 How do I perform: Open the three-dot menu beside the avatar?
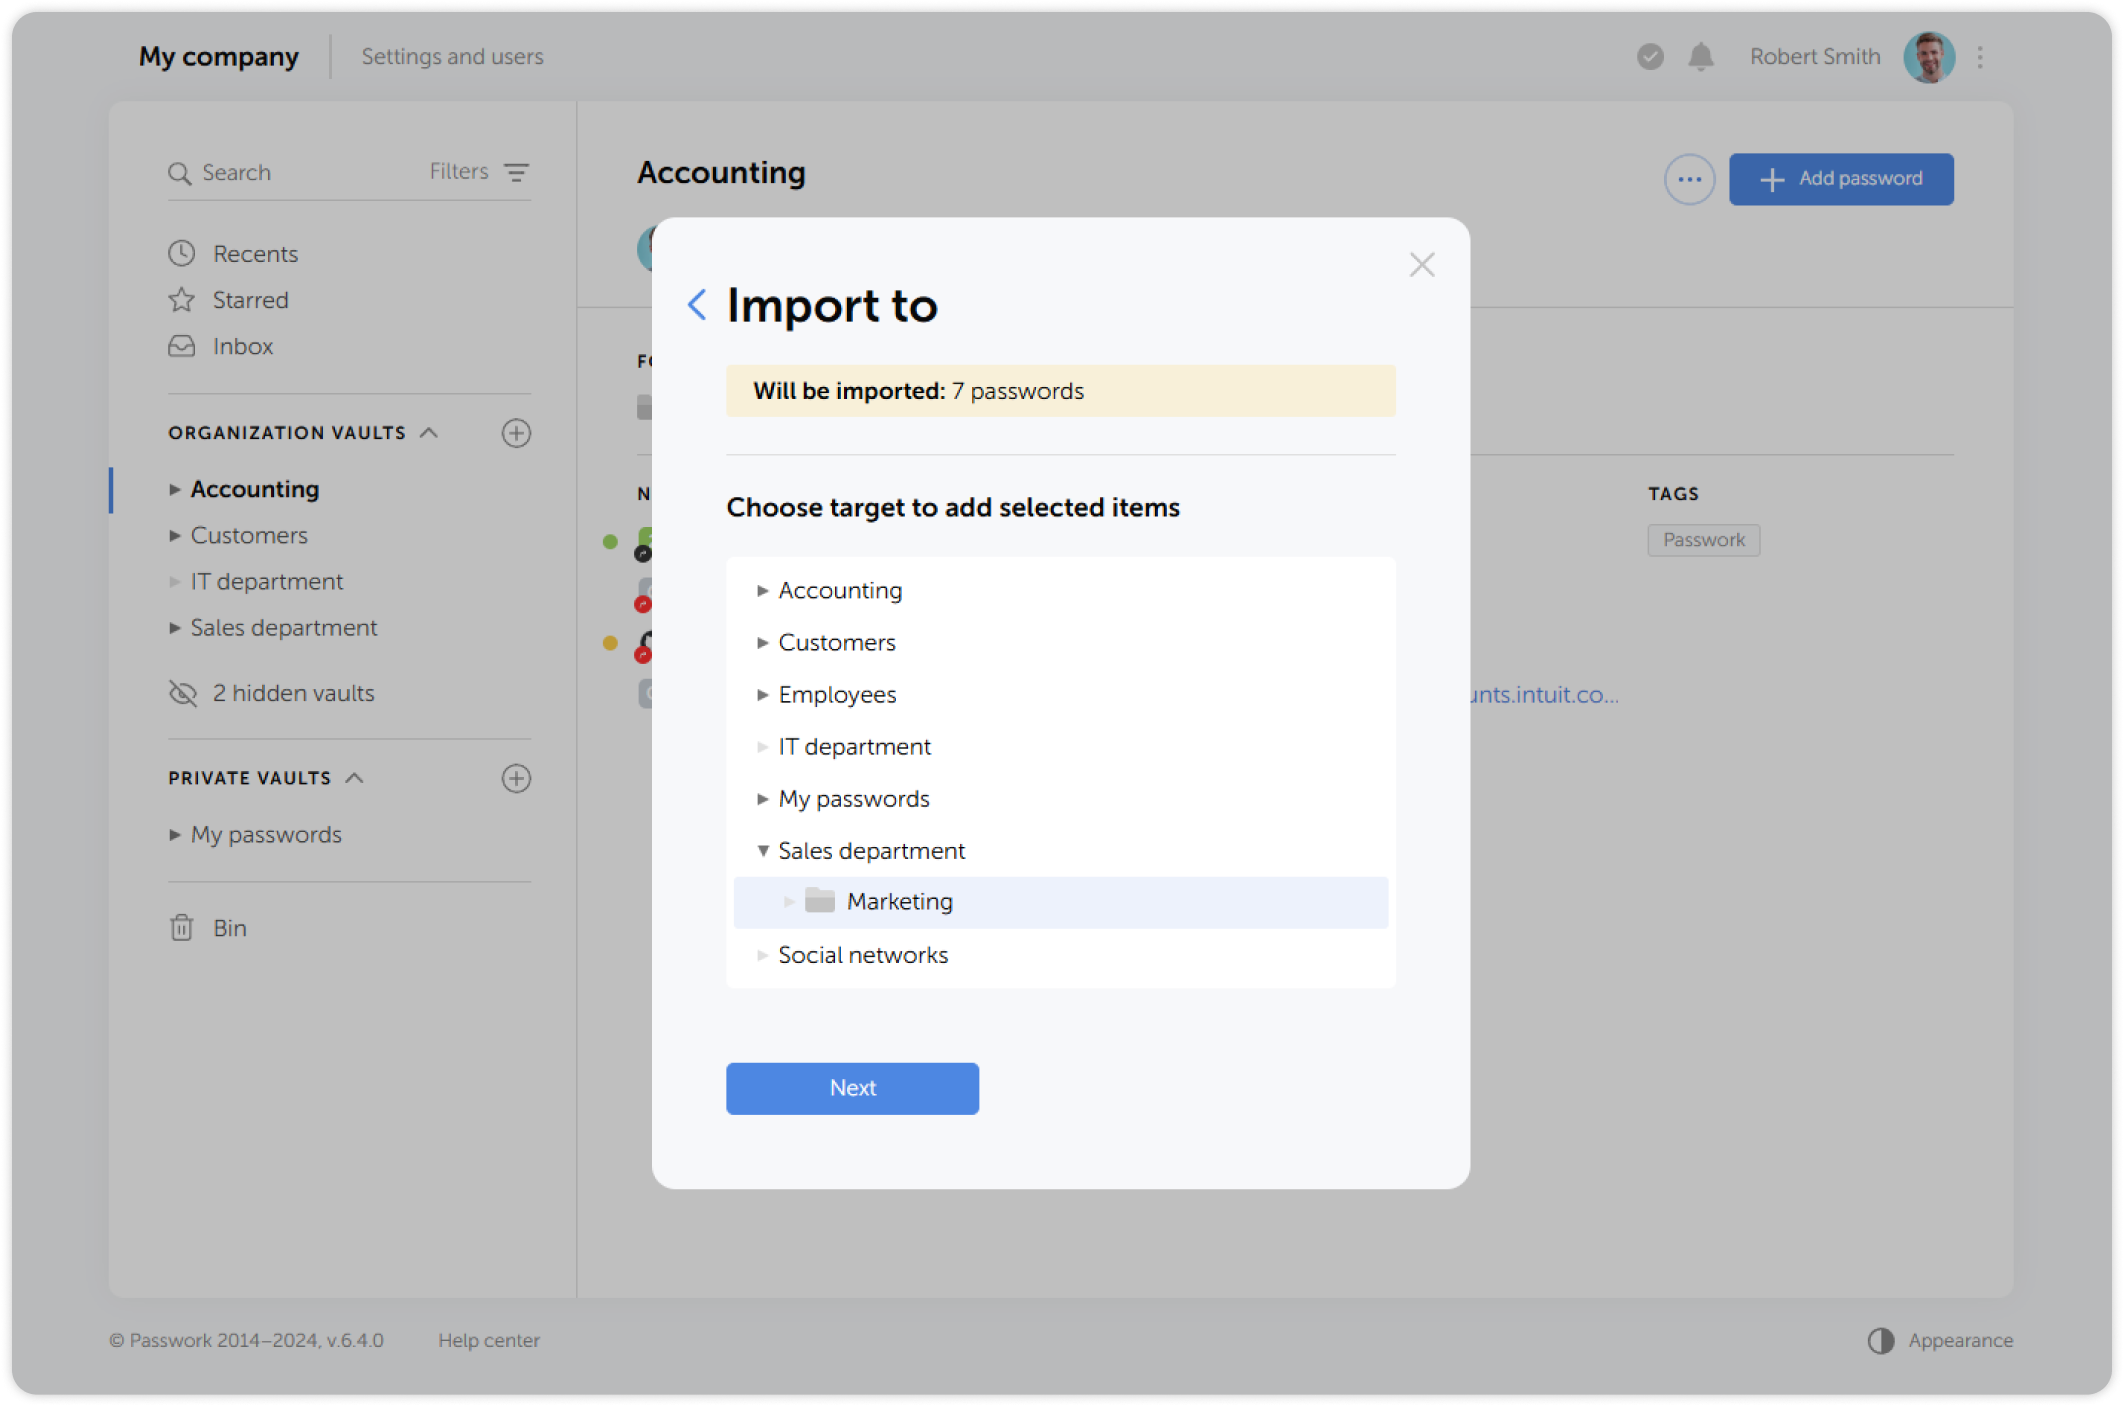[1980, 57]
